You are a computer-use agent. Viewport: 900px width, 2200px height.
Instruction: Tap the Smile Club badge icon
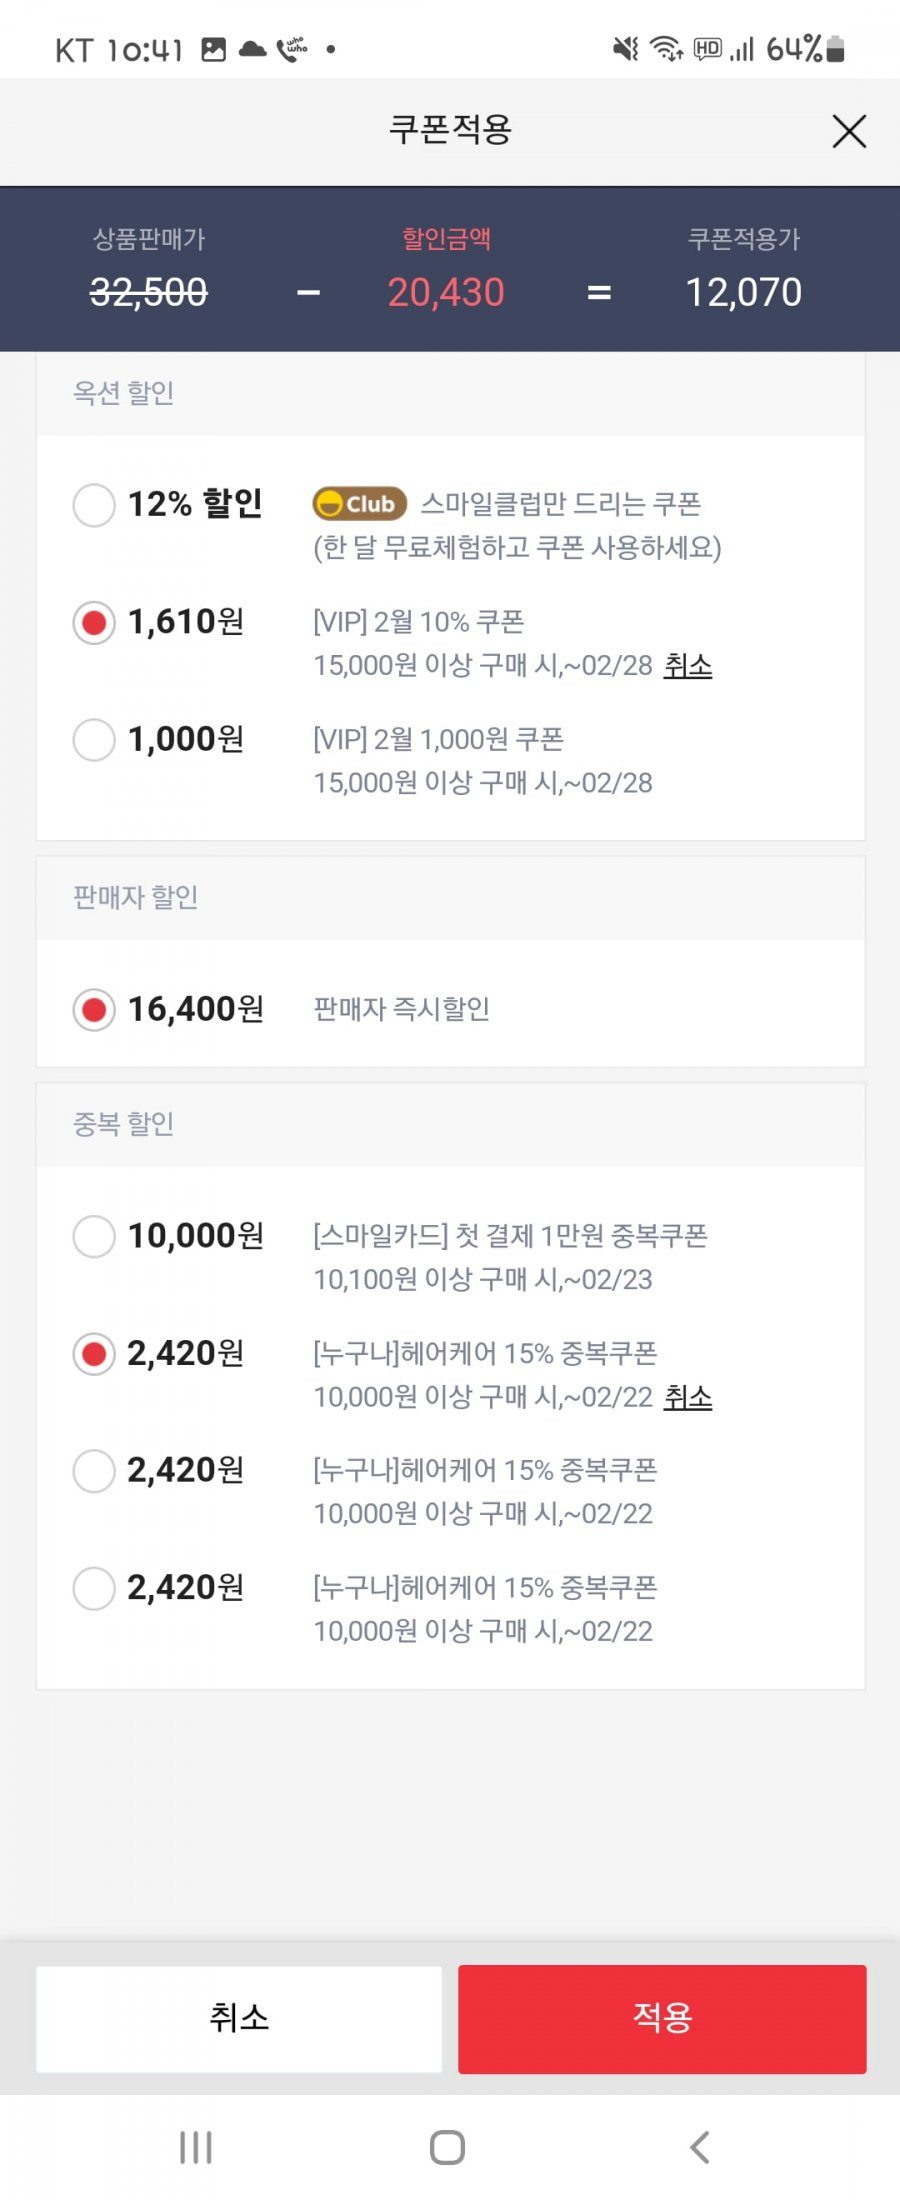360,504
